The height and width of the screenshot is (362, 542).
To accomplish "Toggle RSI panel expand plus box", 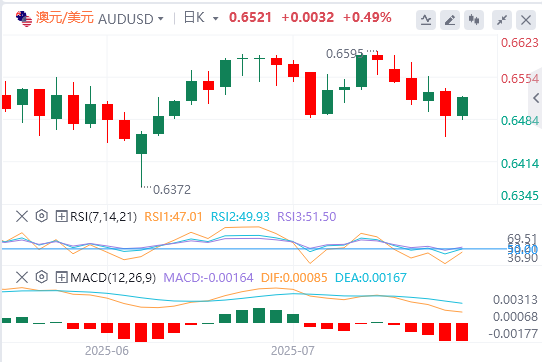I will (62, 217).
